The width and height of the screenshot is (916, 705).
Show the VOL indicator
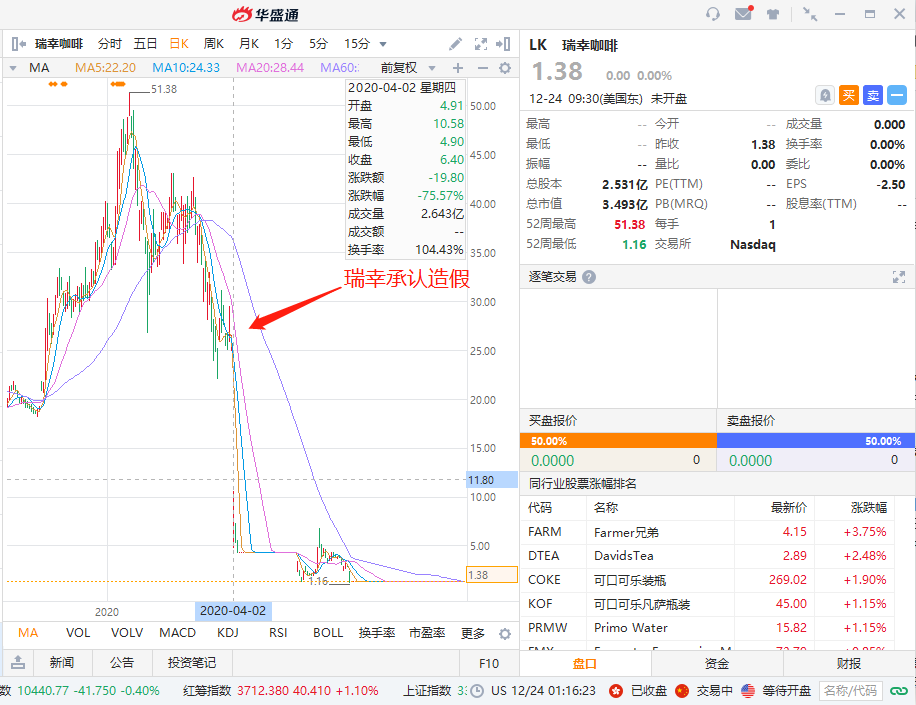coord(78,633)
